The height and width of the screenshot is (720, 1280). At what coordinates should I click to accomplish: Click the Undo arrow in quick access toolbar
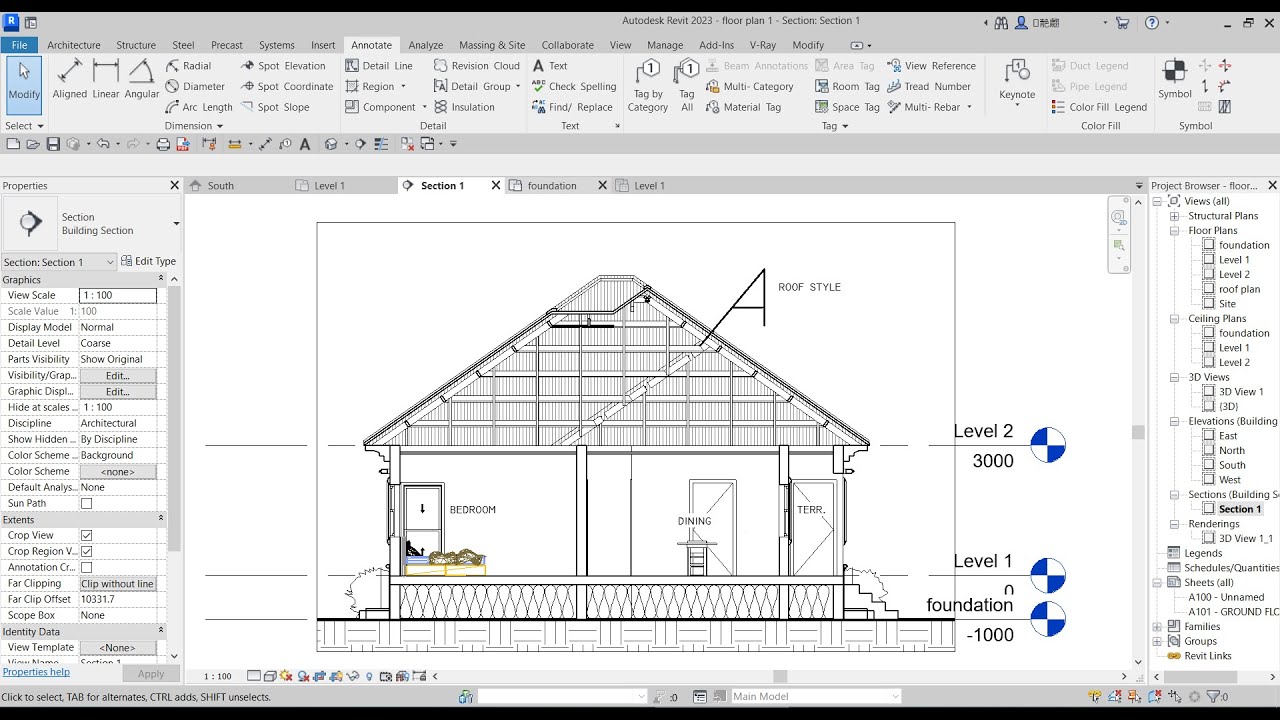tap(103, 144)
